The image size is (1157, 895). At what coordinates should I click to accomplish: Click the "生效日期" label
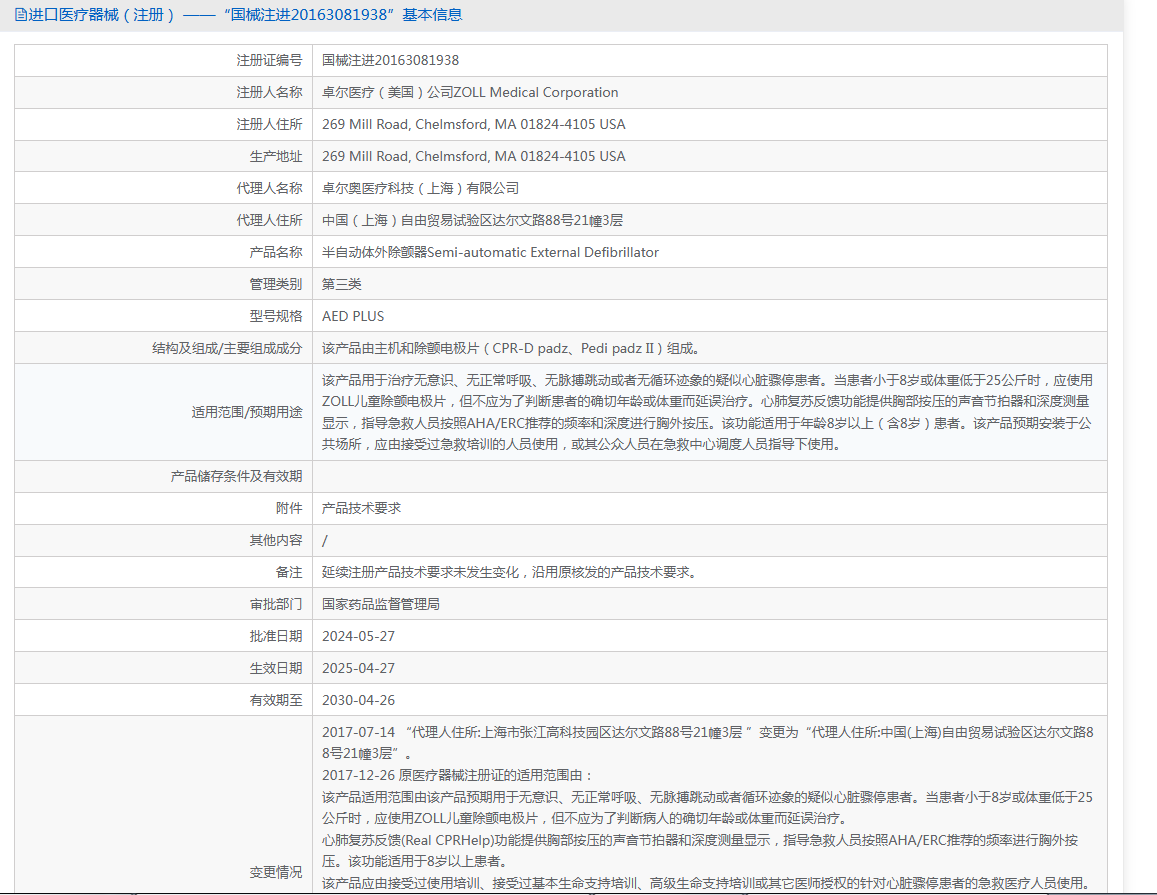pyautogui.click(x=276, y=668)
